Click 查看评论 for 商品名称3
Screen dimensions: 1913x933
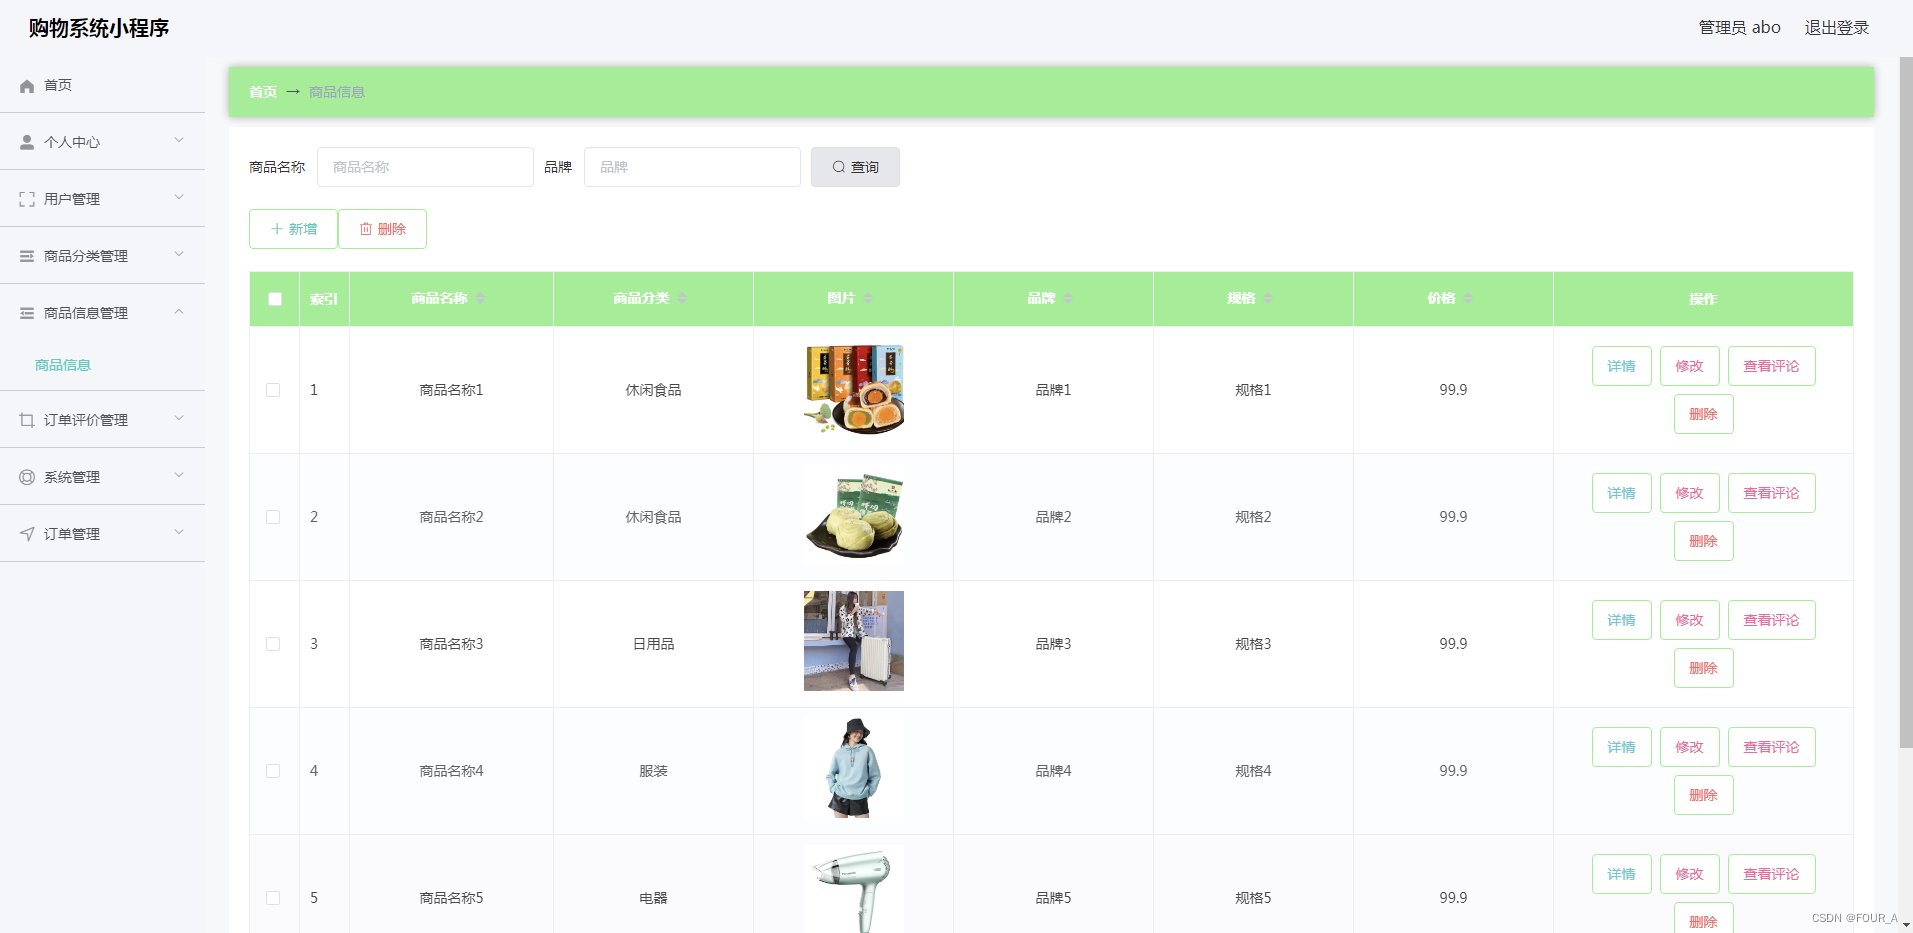pos(1771,620)
